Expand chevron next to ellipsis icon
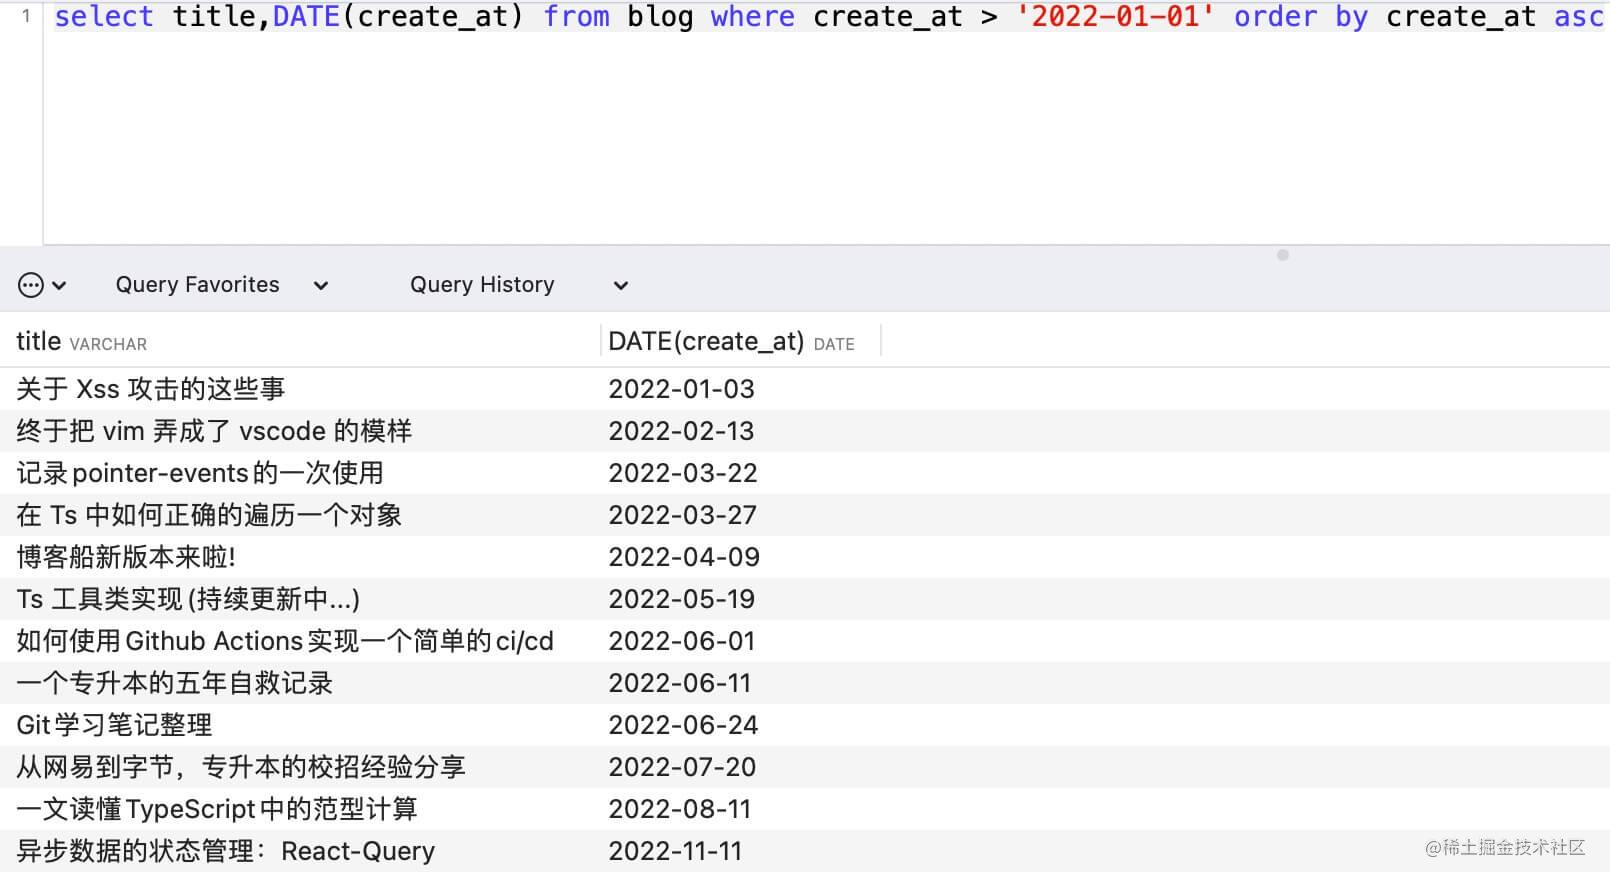The width and height of the screenshot is (1610, 882). click(59, 286)
